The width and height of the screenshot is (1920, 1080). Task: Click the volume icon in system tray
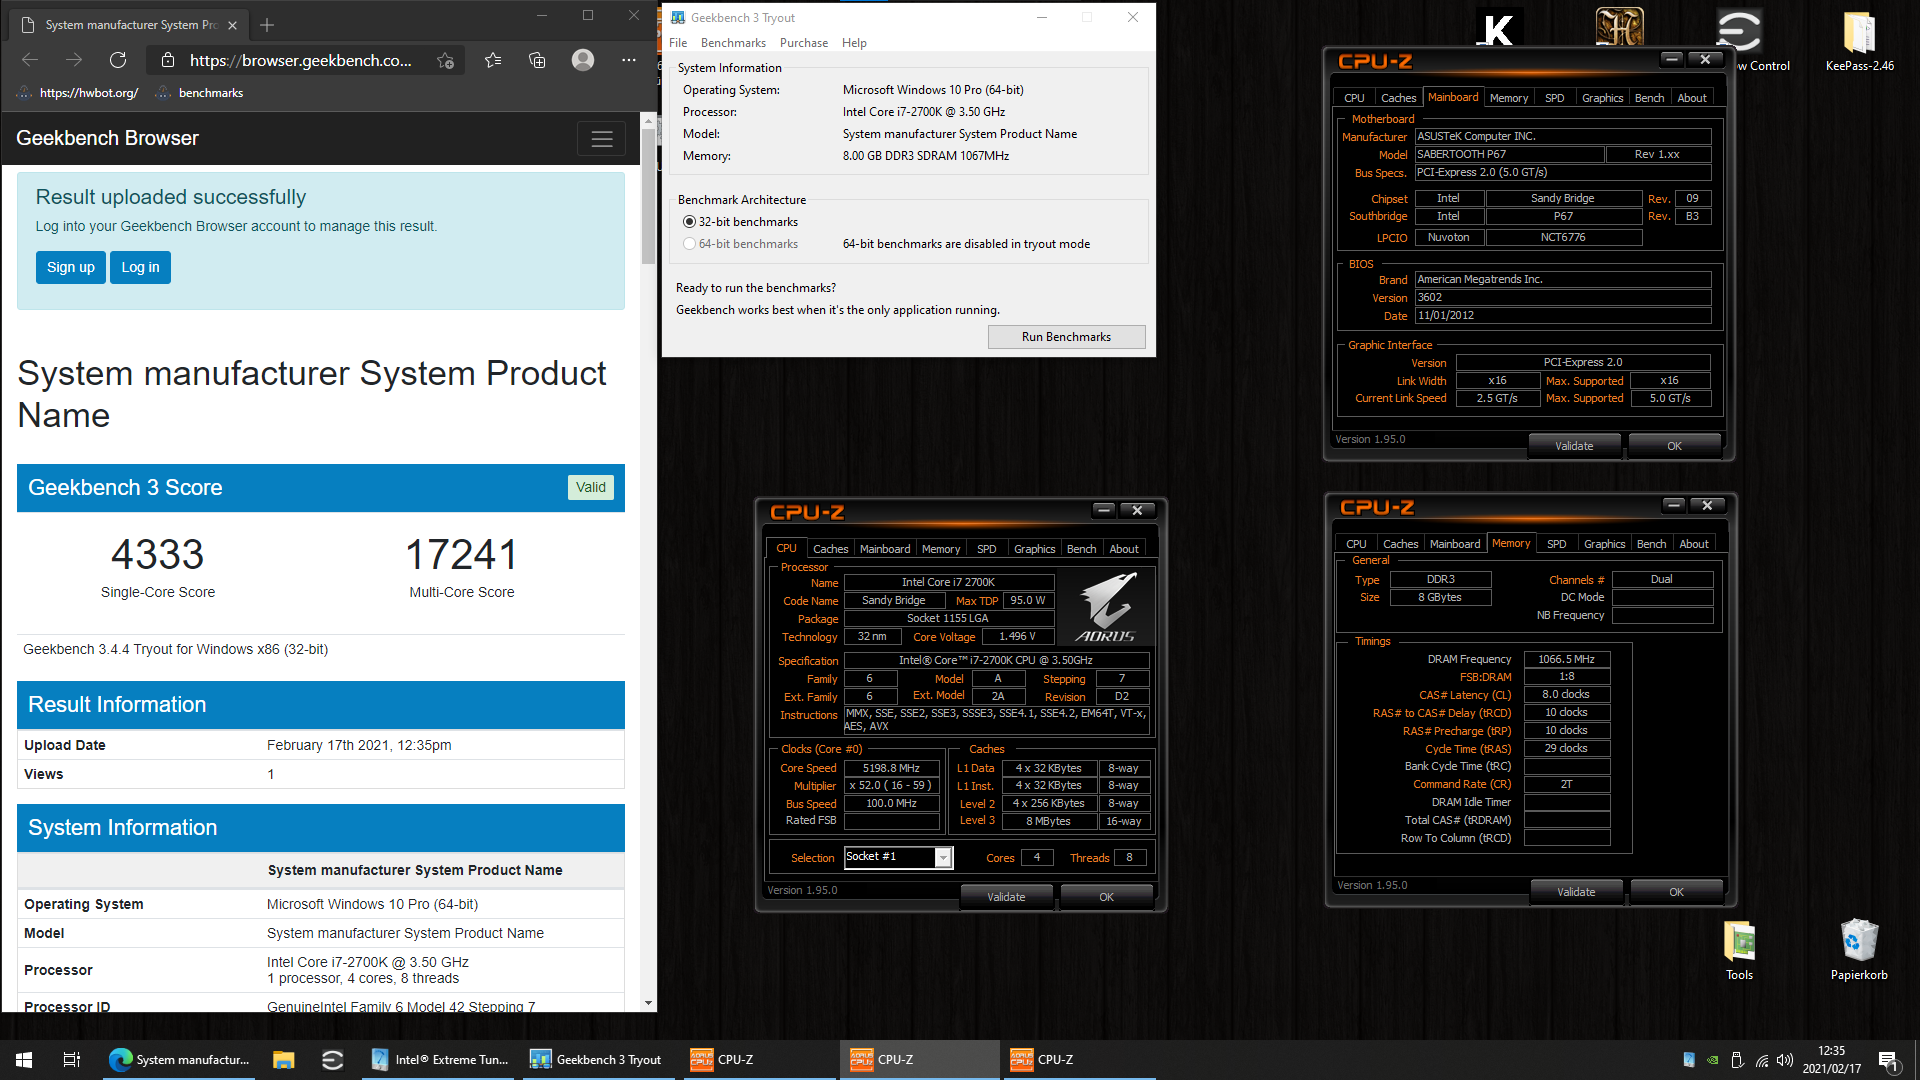[1785, 1060]
